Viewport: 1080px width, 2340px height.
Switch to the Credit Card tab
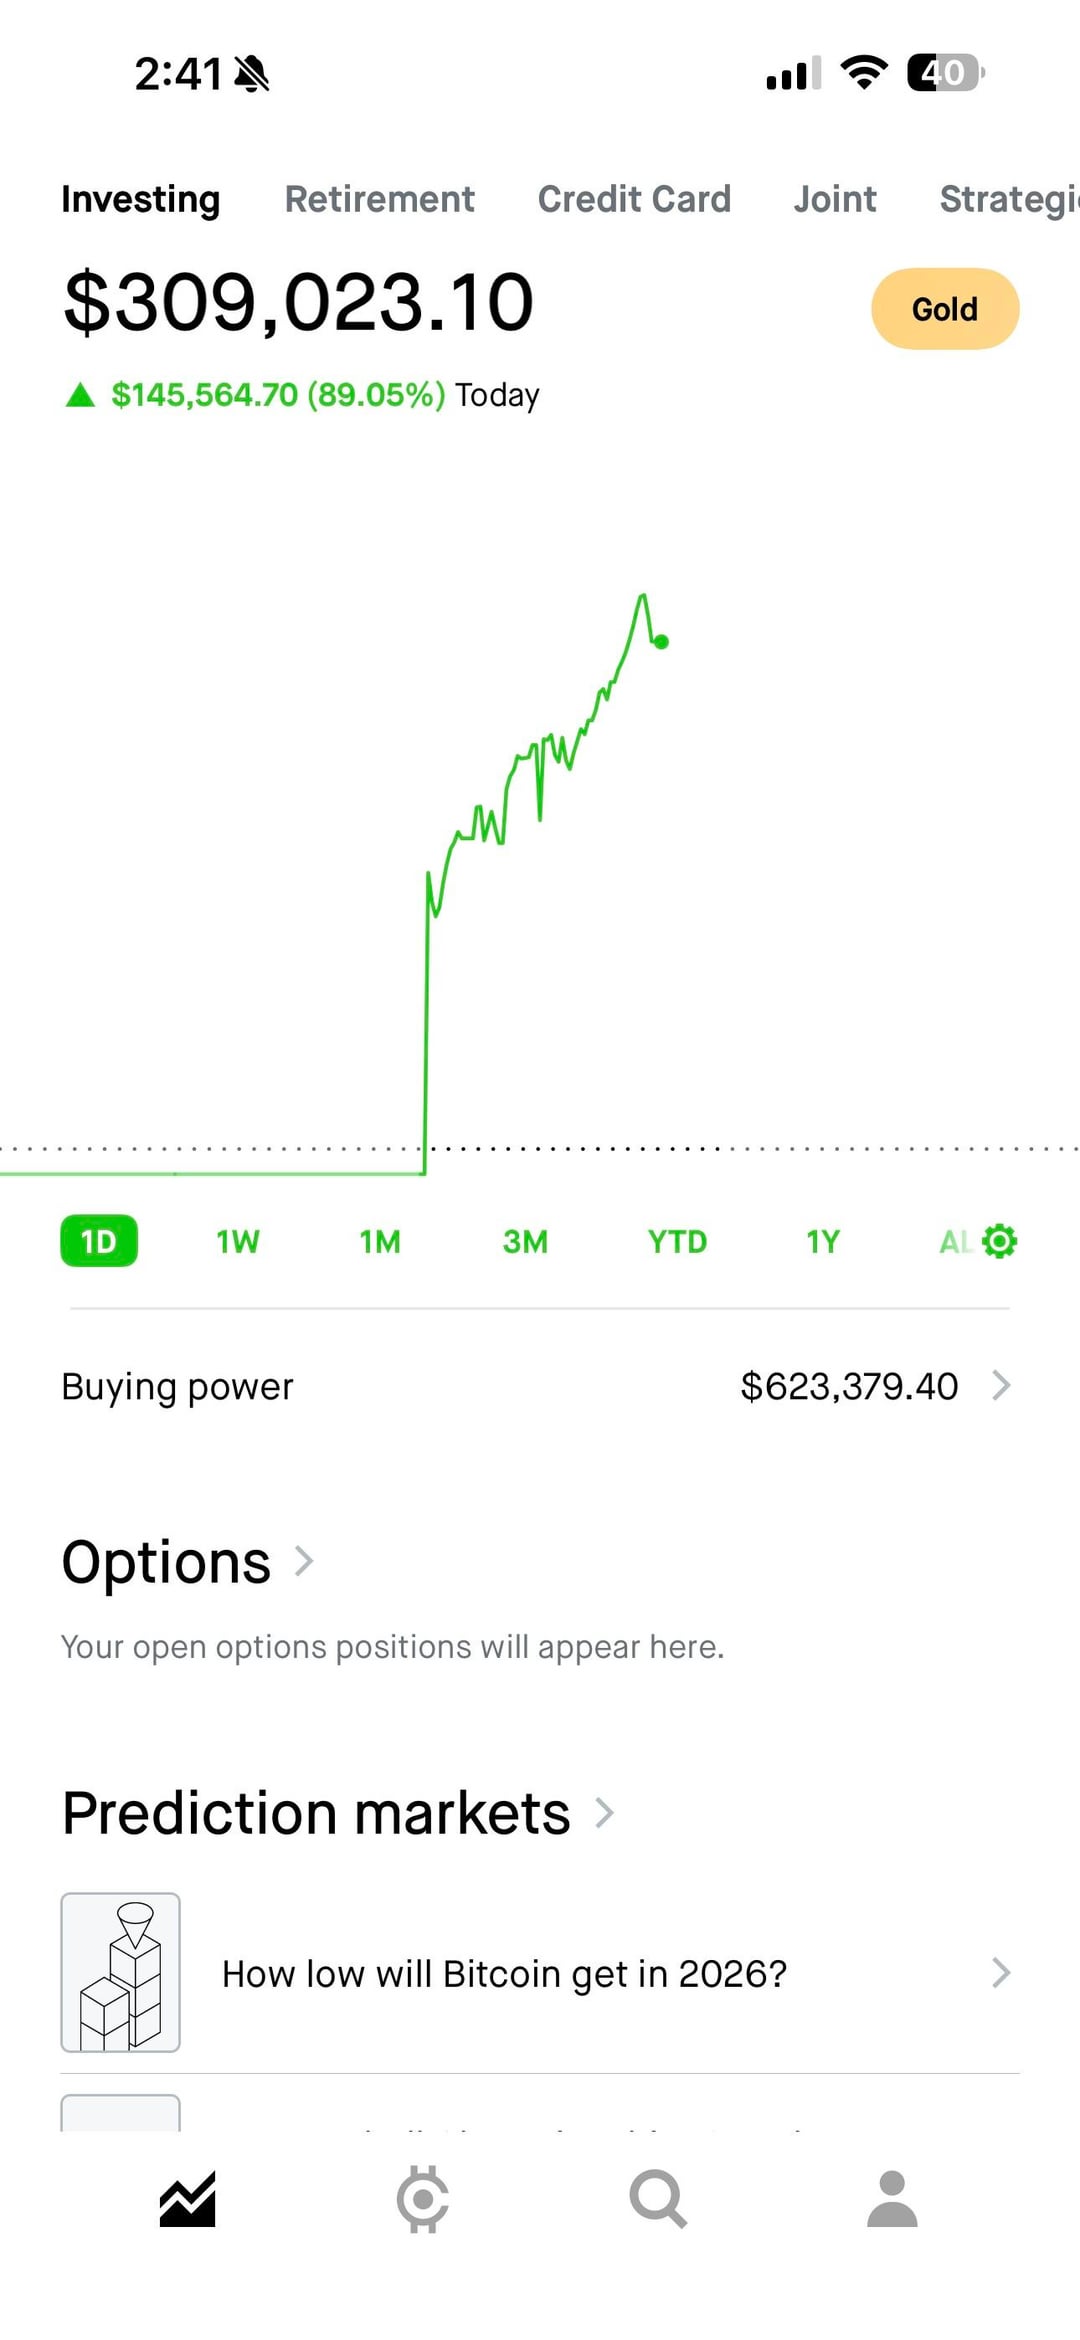pos(634,199)
